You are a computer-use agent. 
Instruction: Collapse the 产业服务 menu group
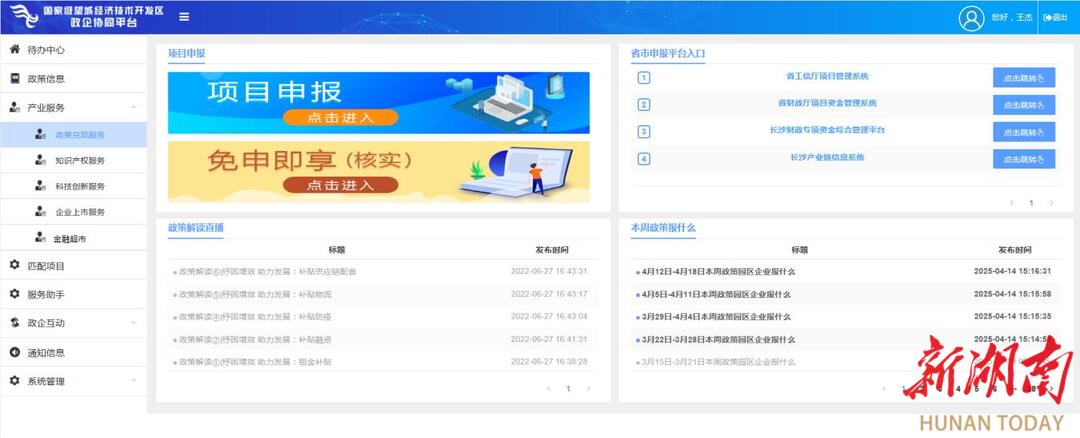tap(133, 107)
